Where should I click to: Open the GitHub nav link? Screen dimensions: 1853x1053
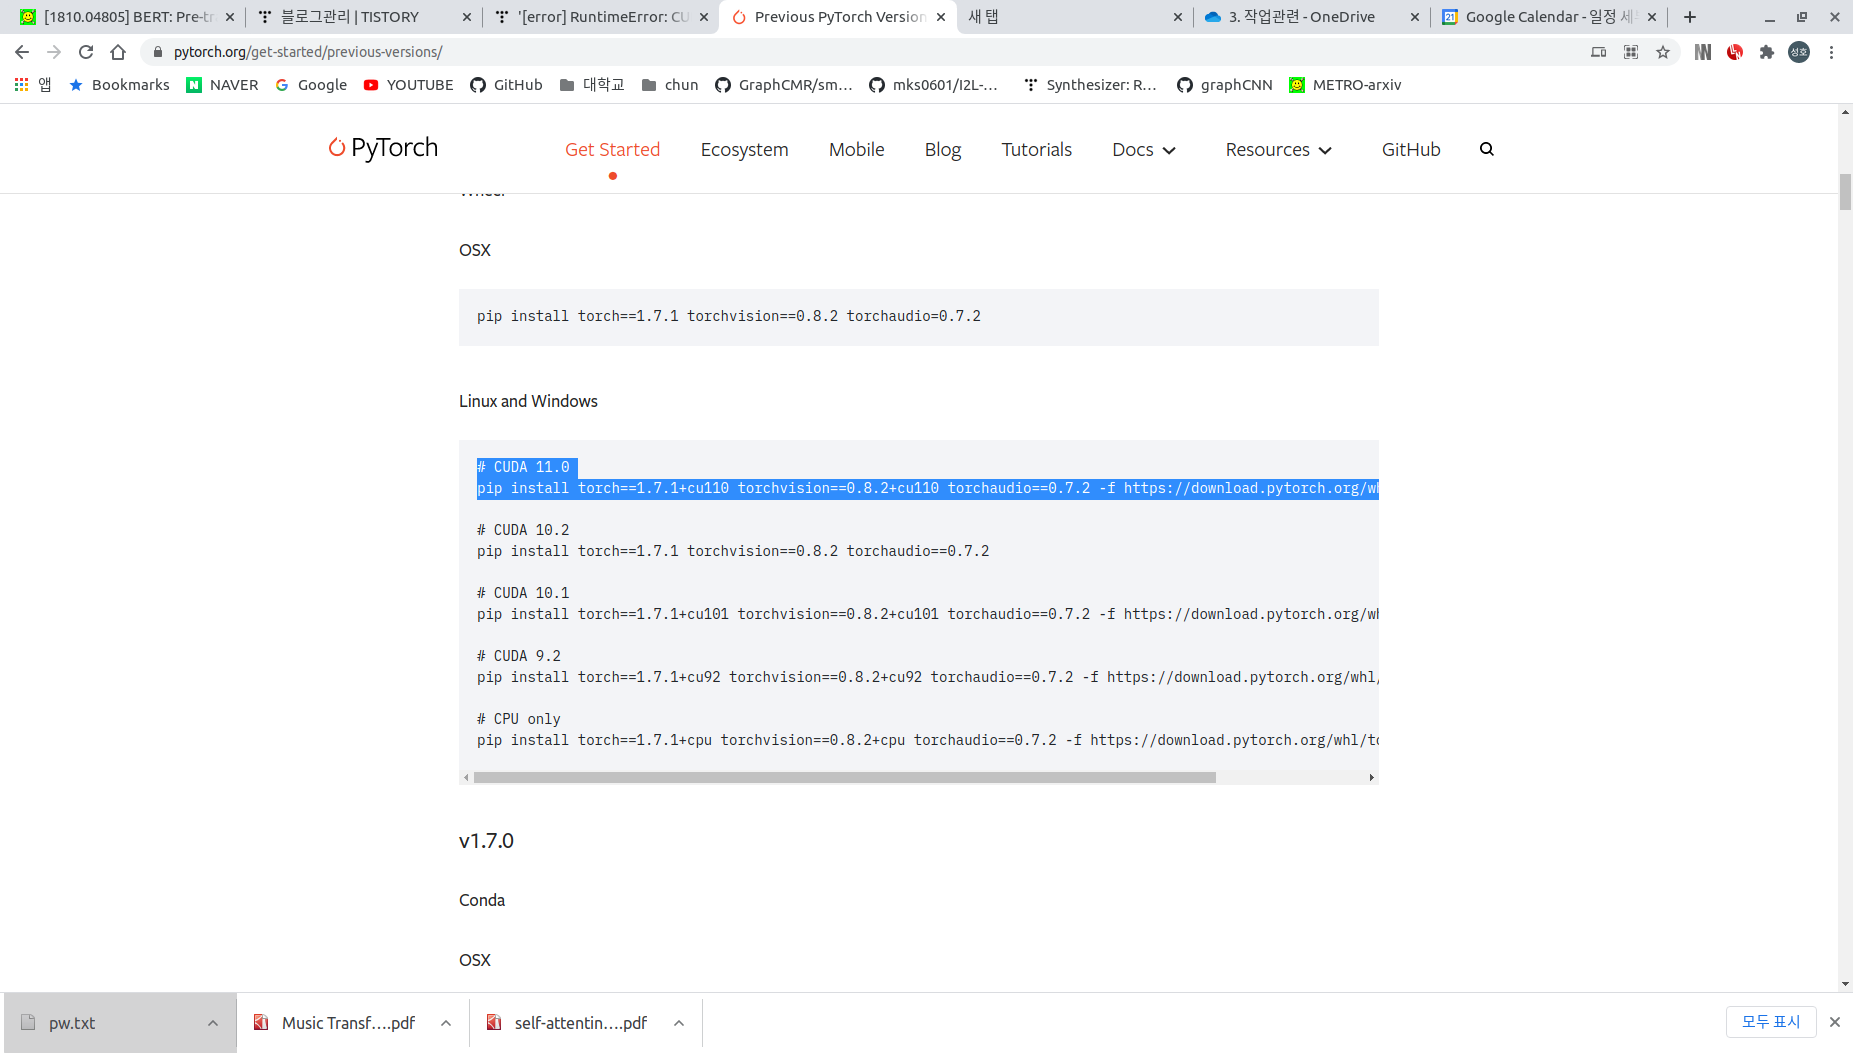coord(1411,149)
